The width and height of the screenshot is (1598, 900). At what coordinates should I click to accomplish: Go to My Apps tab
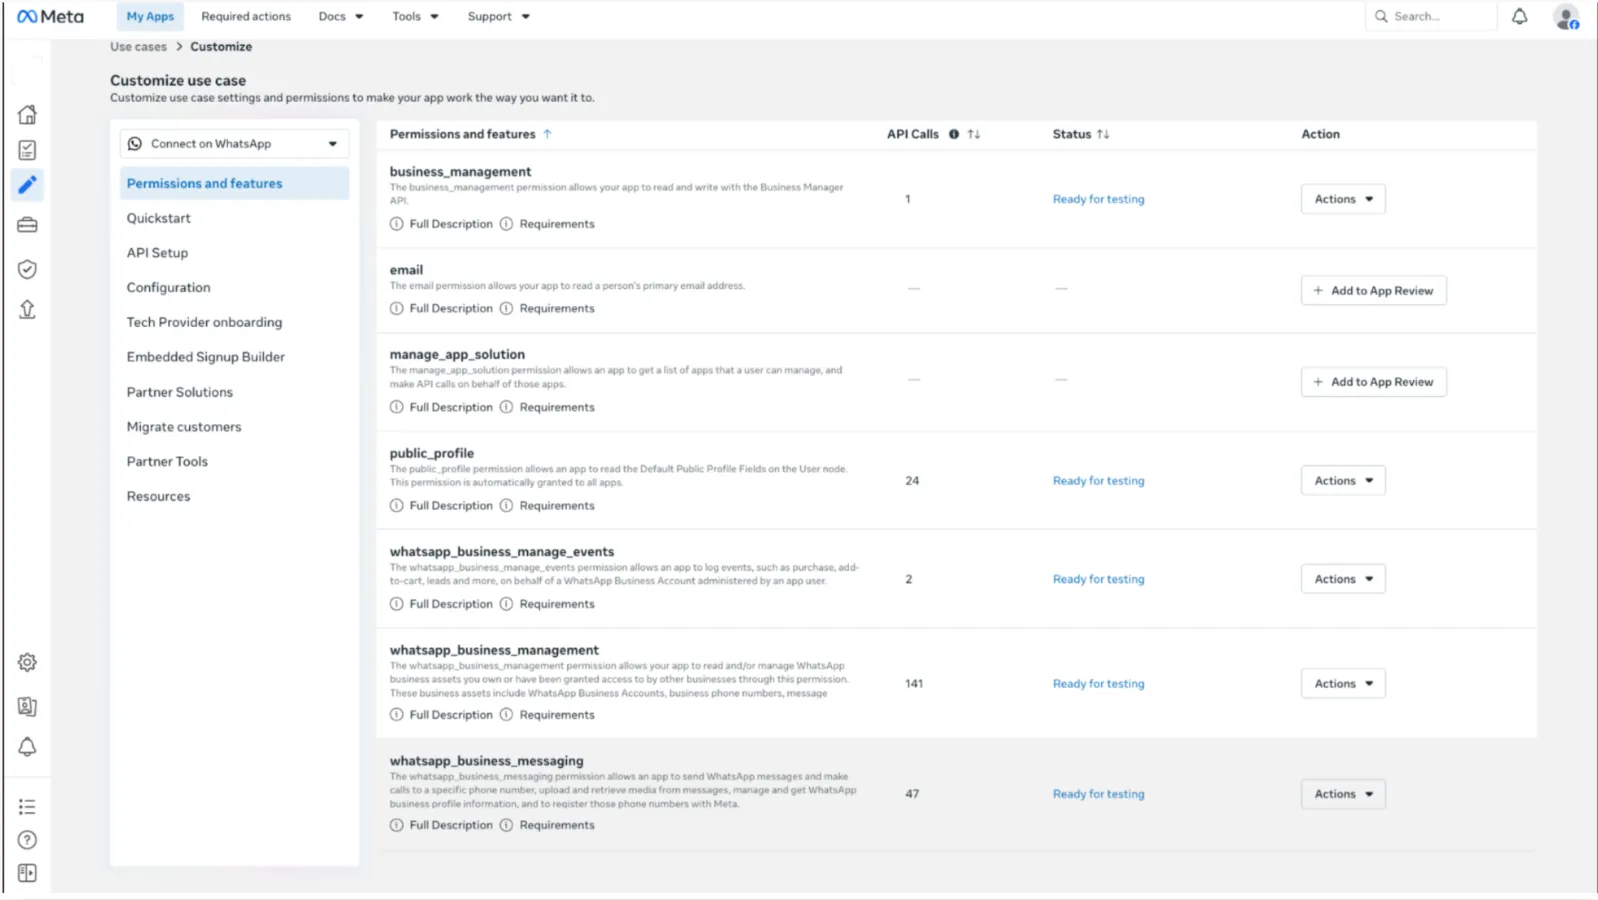150,16
